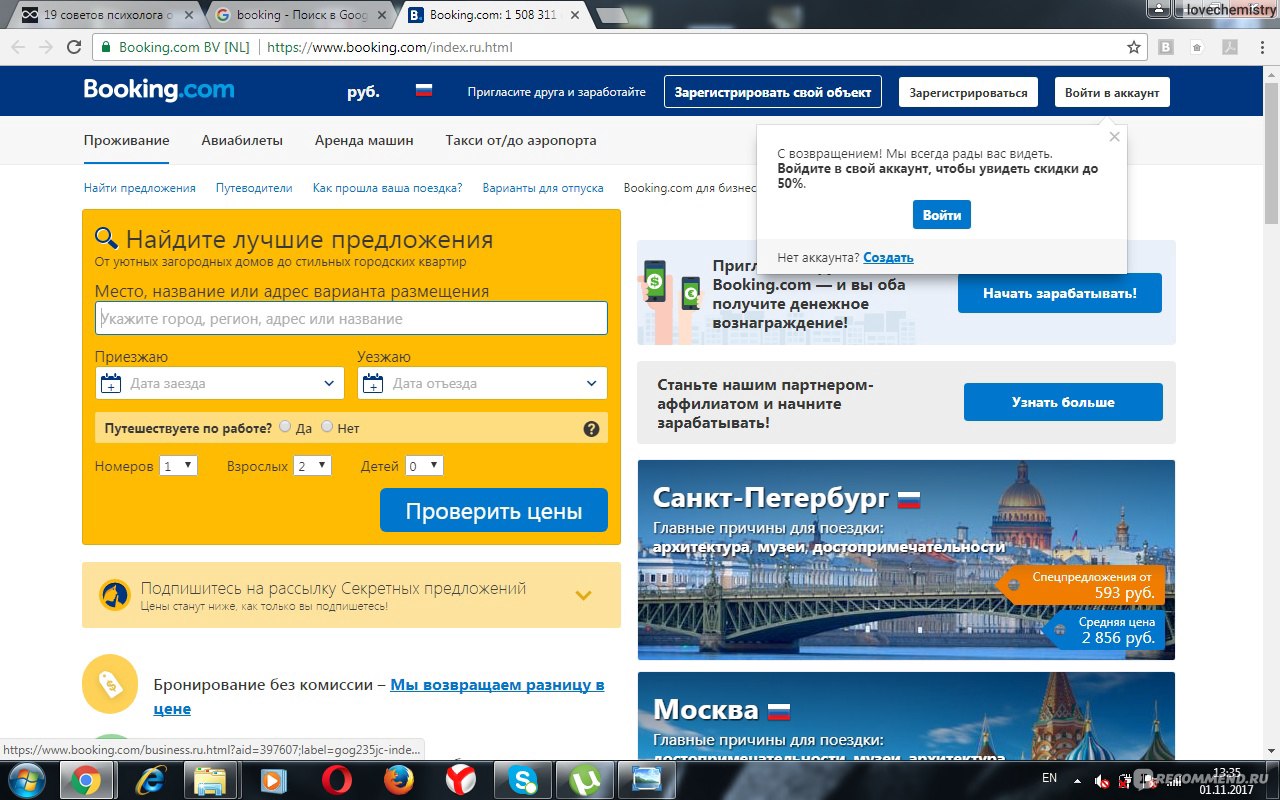Open the руб. currency selector
Image resolution: width=1280 pixels, height=800 pixels.
(x=363, y=92)
